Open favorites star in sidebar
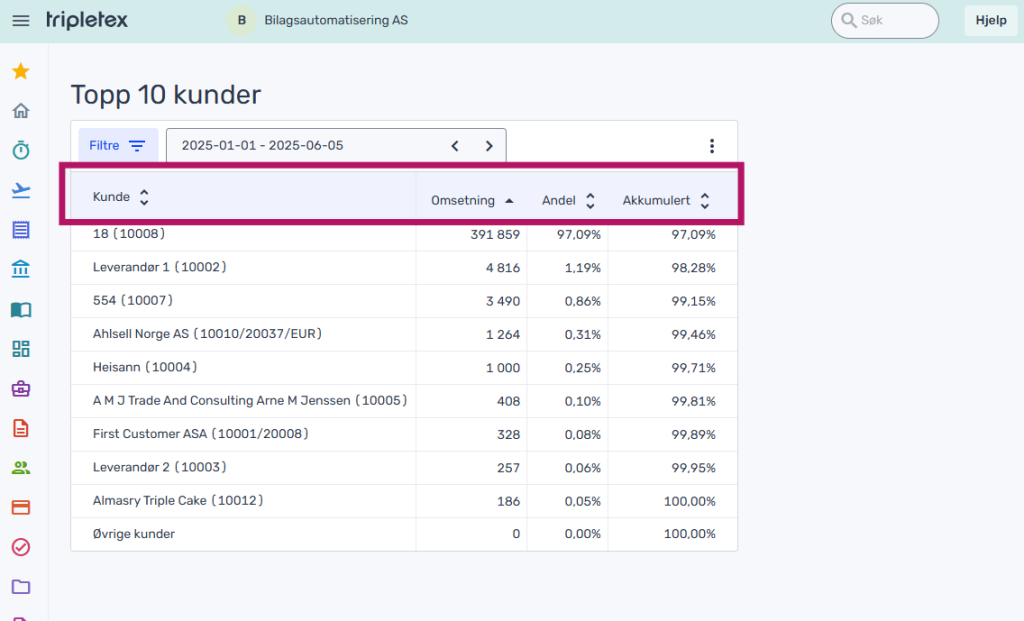 click(21, 71)
